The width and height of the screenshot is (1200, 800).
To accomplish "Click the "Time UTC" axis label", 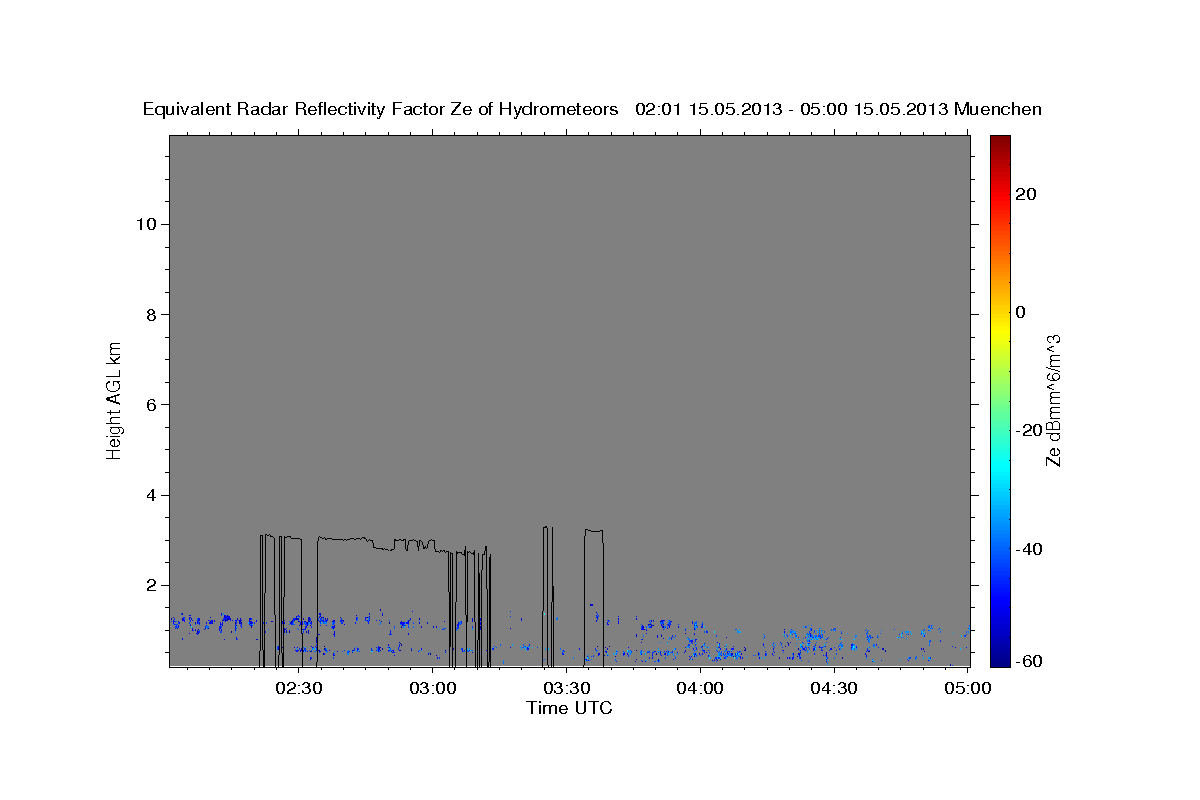I will coord(569,708).
